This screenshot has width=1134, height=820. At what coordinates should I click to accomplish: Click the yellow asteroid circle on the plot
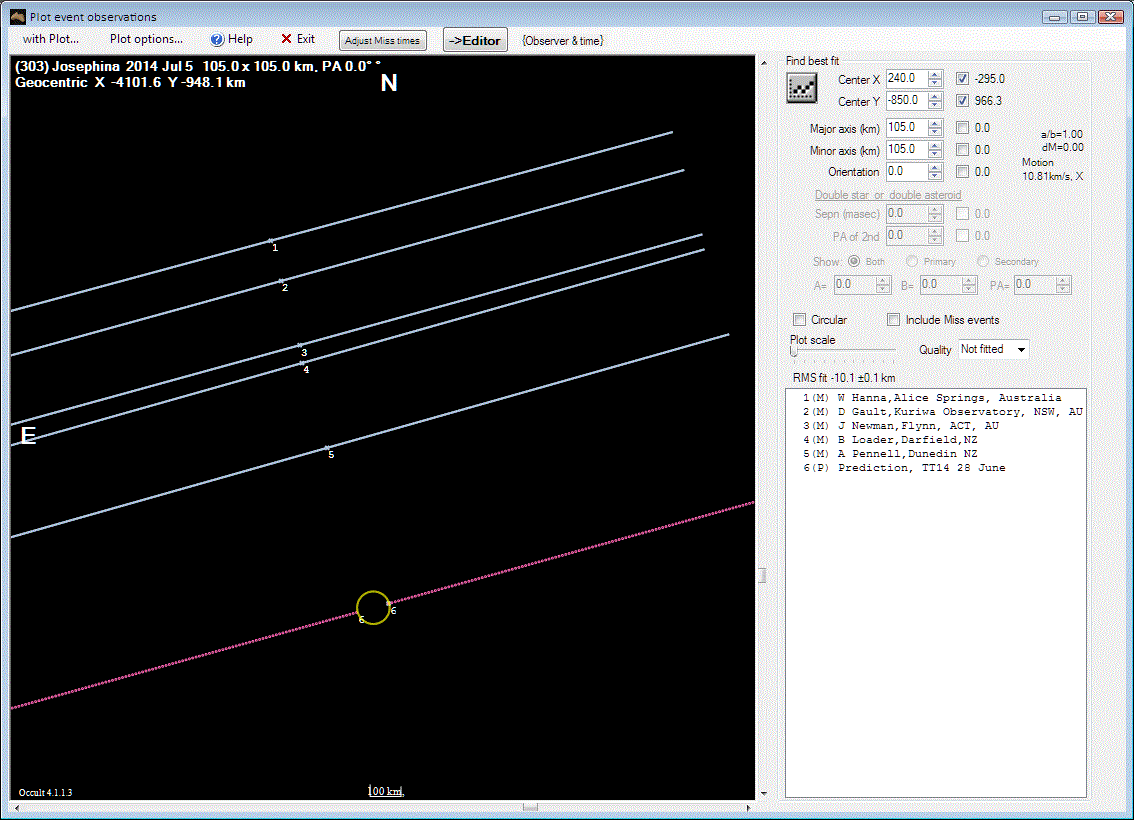click(x=373, y=607)
